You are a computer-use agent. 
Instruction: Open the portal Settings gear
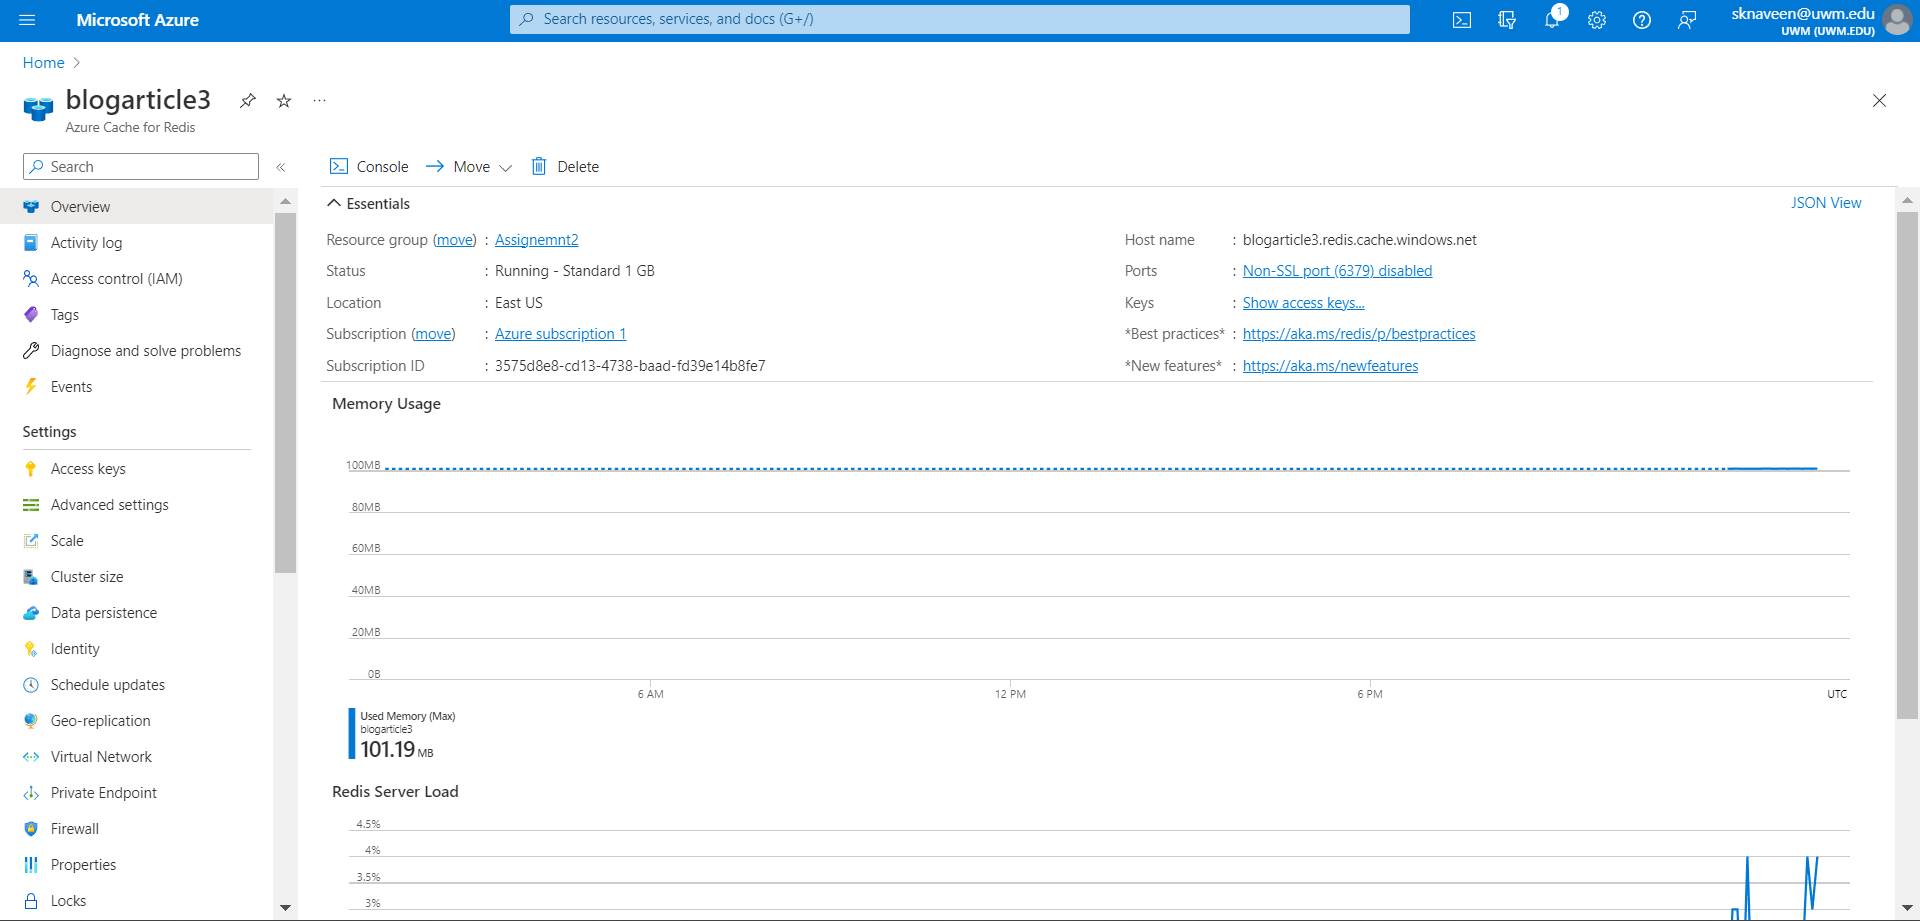pyautogui.click(x=1596, y=19)
